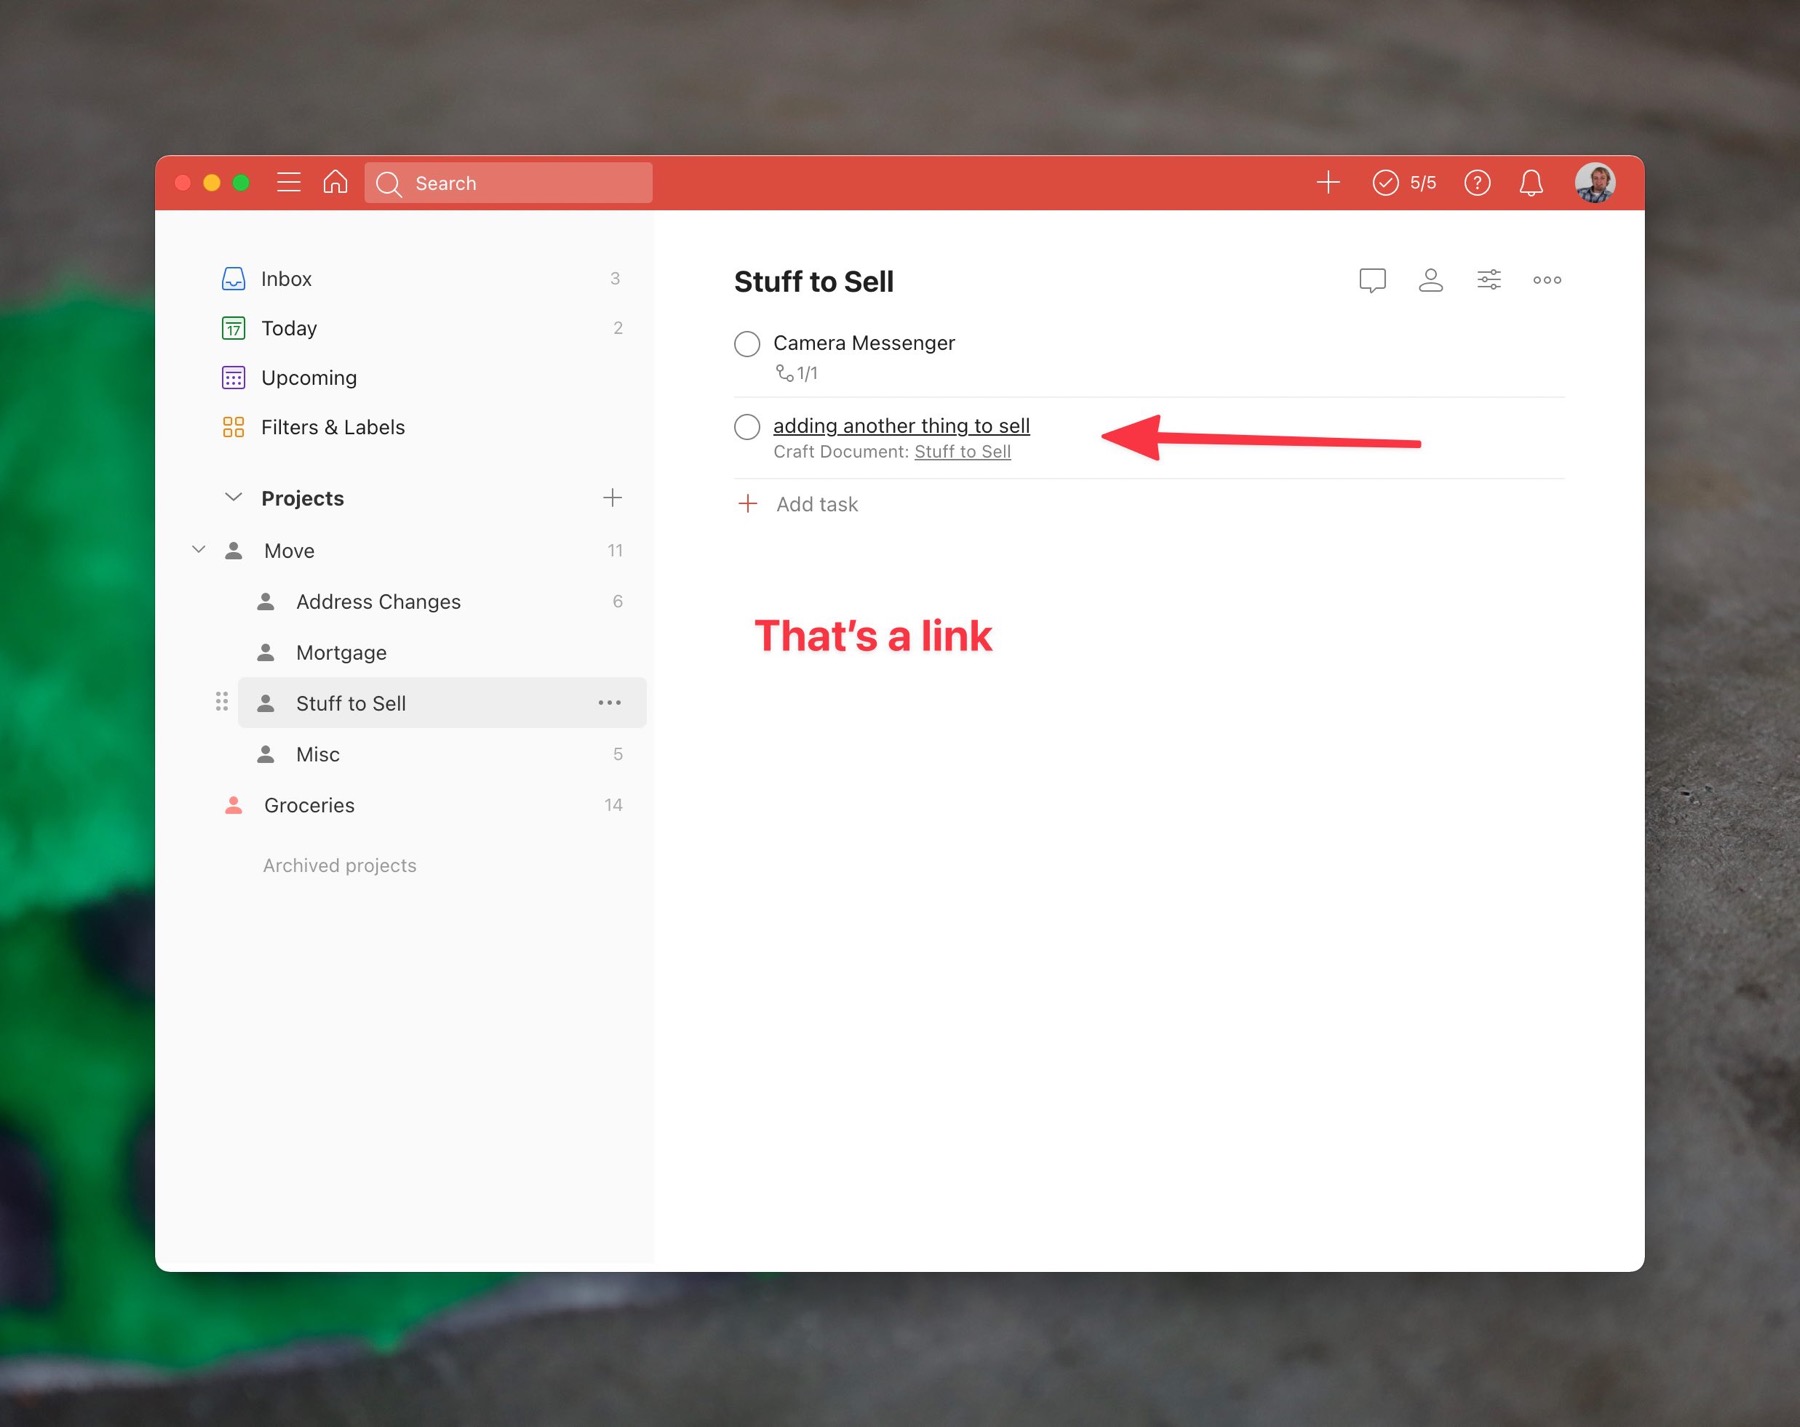Open productivity 5/5 completed tasks indicator

pyautogui.click(x=1405, y=183)
